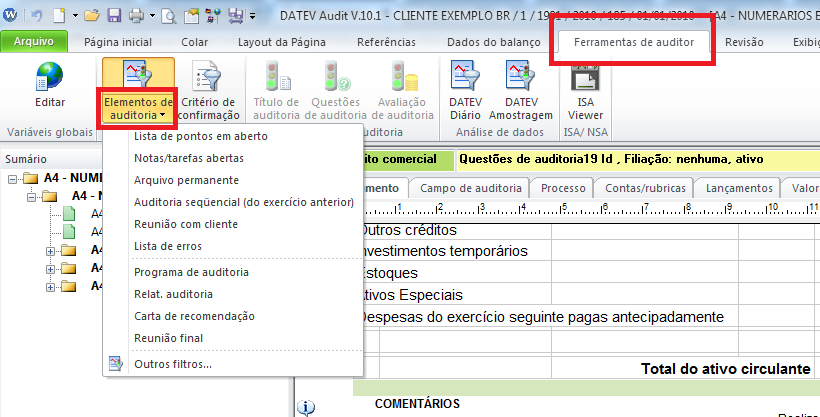
Task: Select the lower green document tree item
Action: 69,231
